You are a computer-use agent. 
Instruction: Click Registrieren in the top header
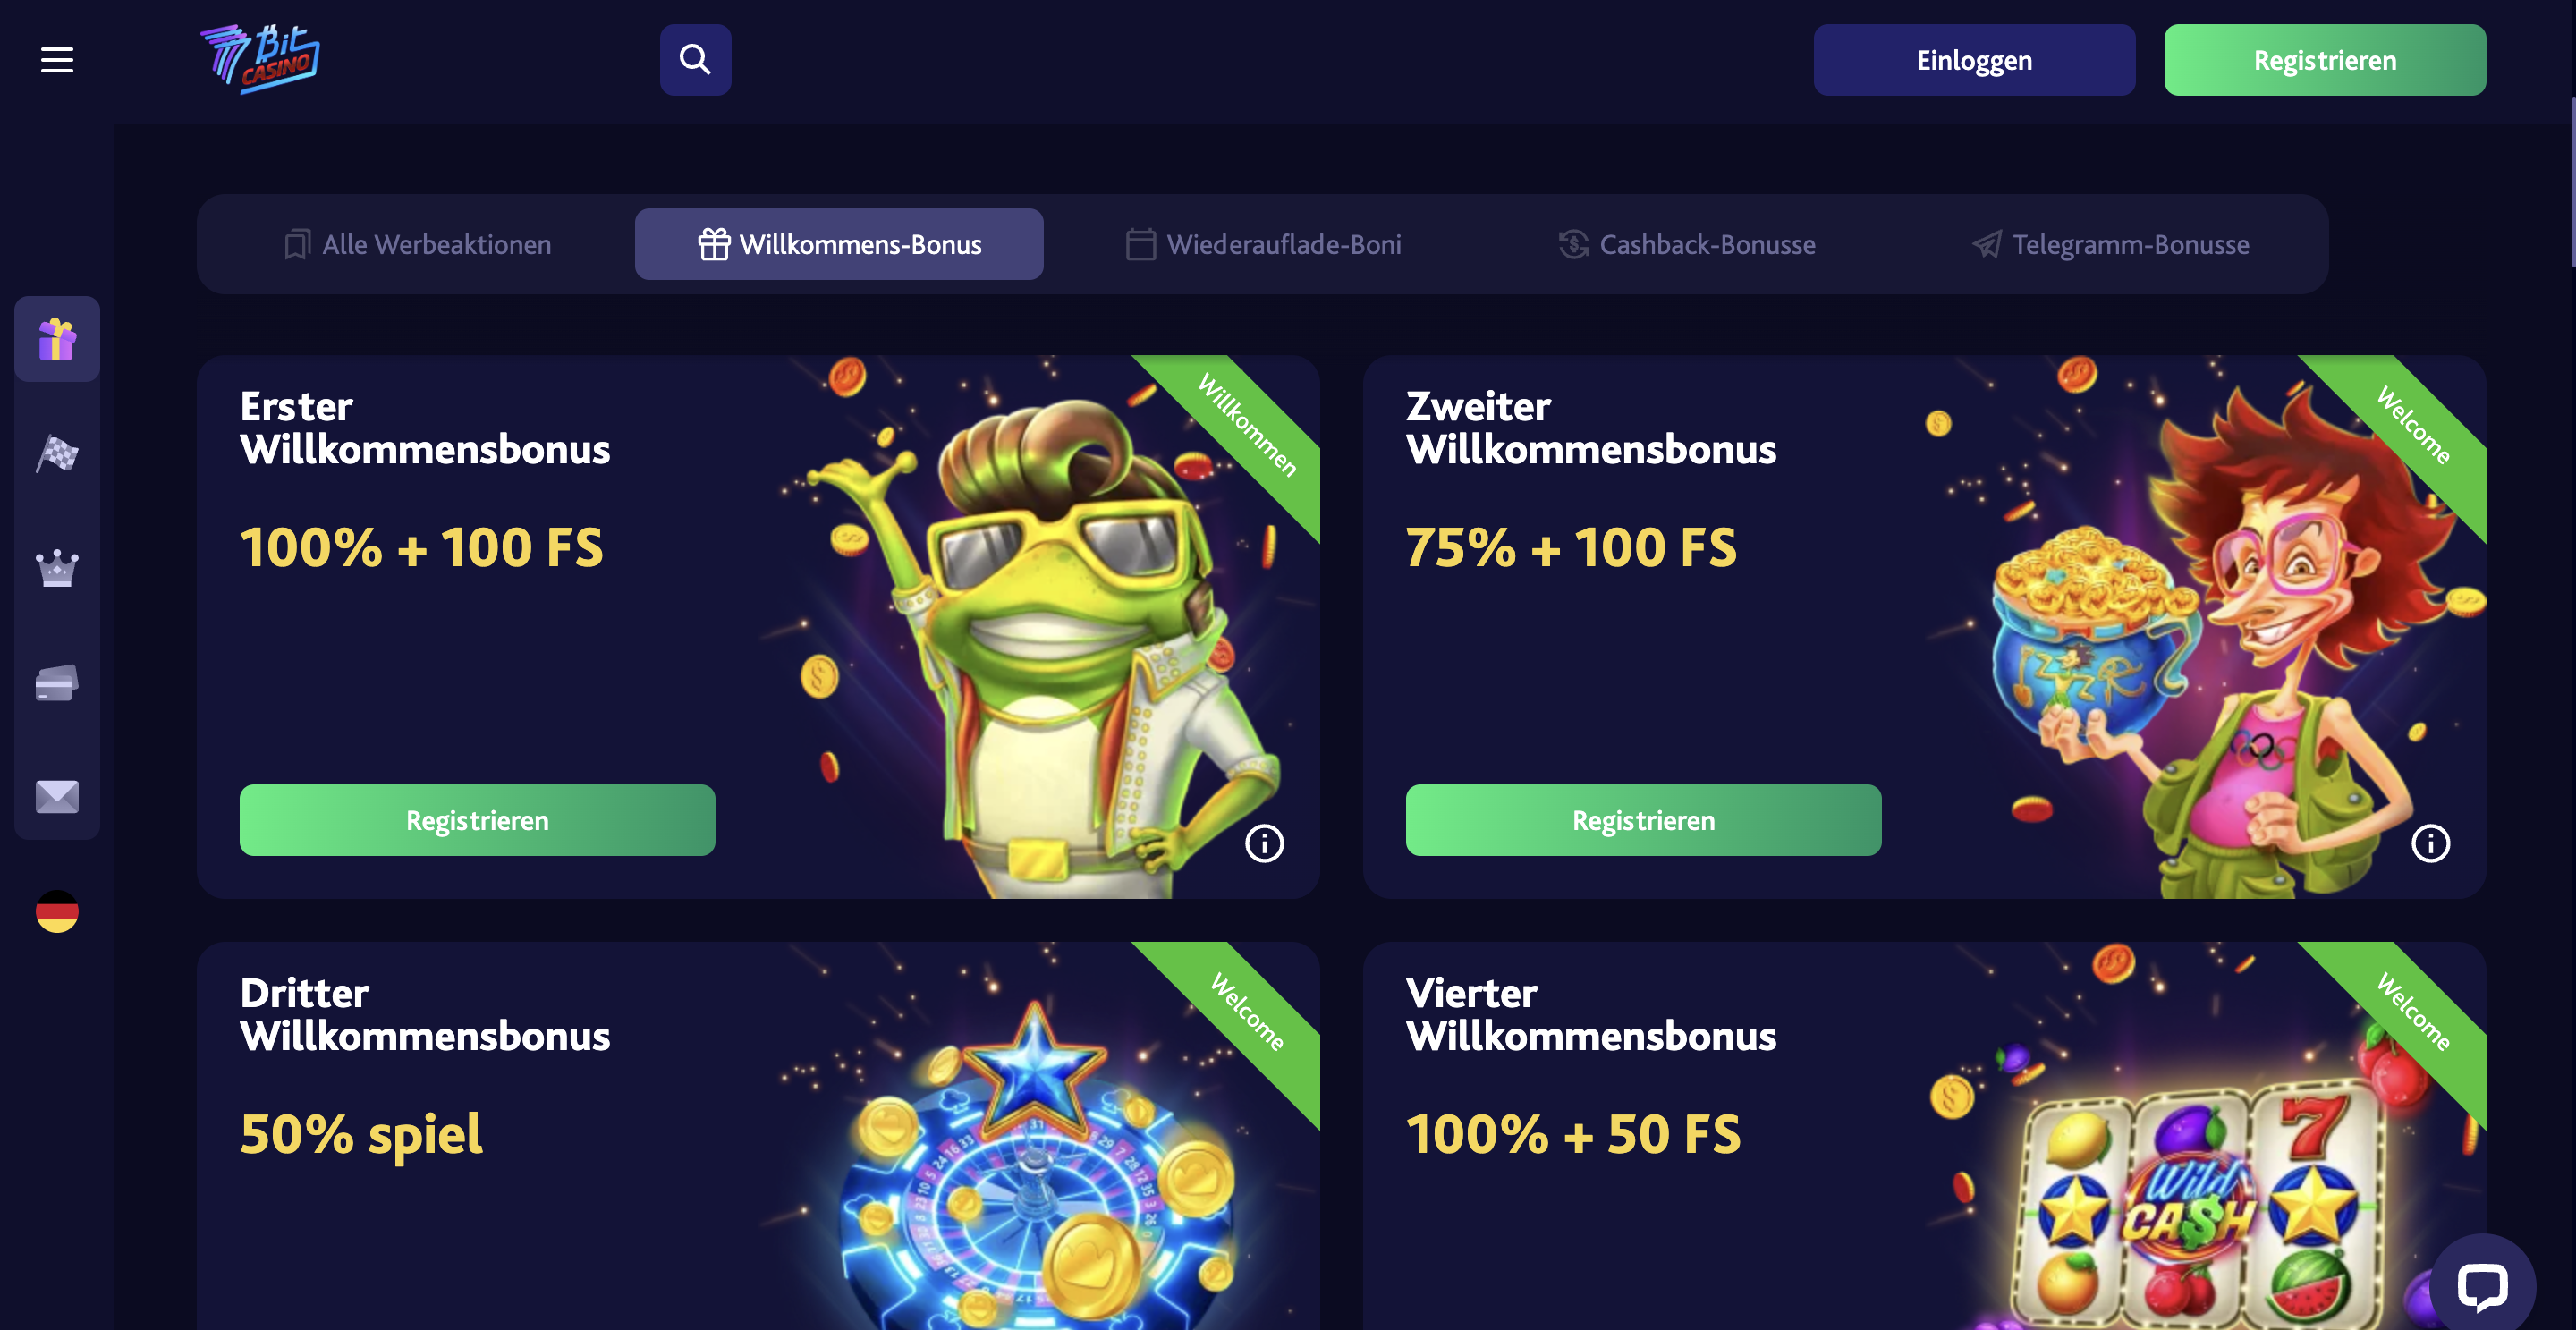pos(2325,60)
